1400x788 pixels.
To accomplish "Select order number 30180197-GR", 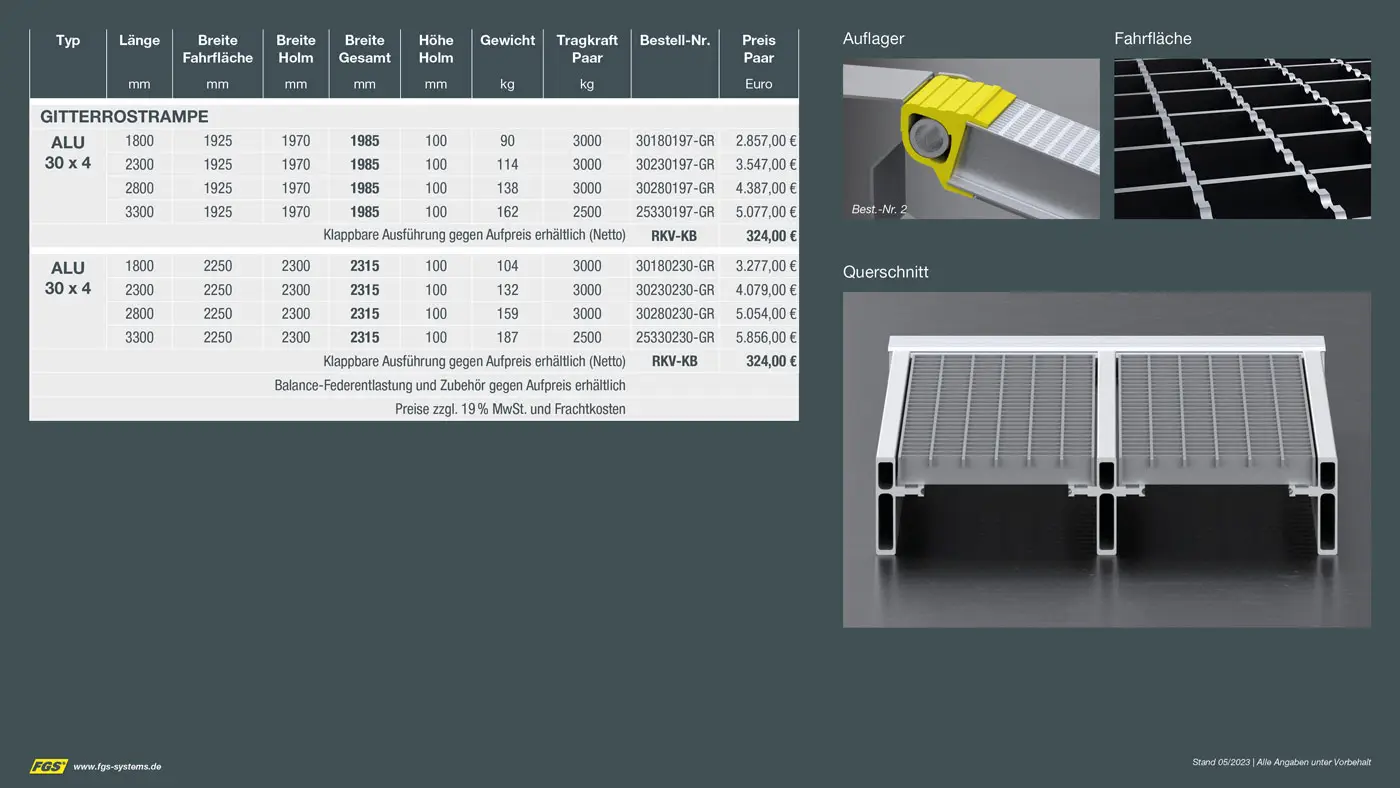I will coord(674,141).
